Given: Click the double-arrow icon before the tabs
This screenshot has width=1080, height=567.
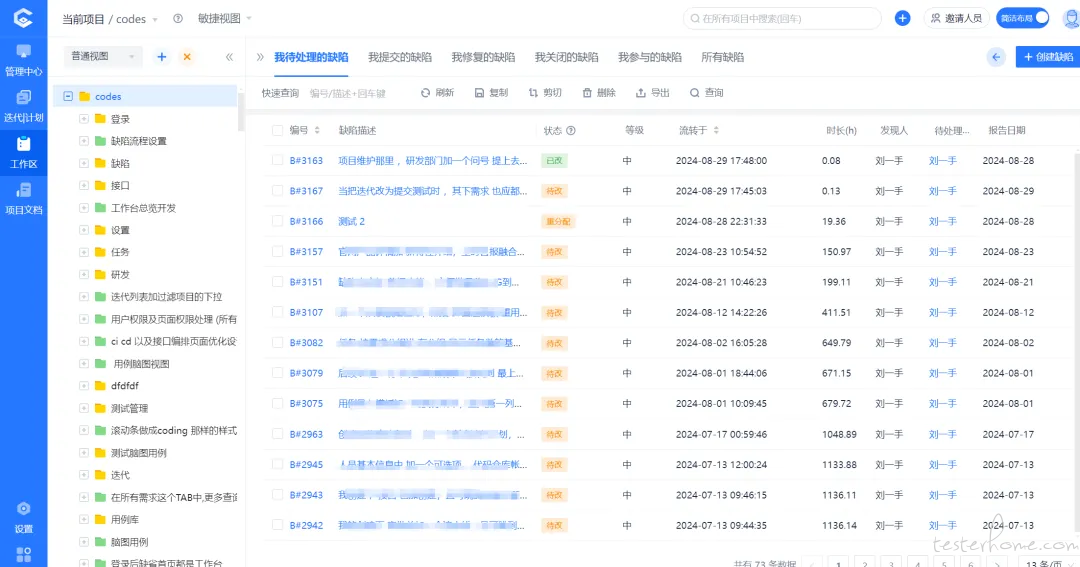Looking at the screenshot, I should [260, 57].
